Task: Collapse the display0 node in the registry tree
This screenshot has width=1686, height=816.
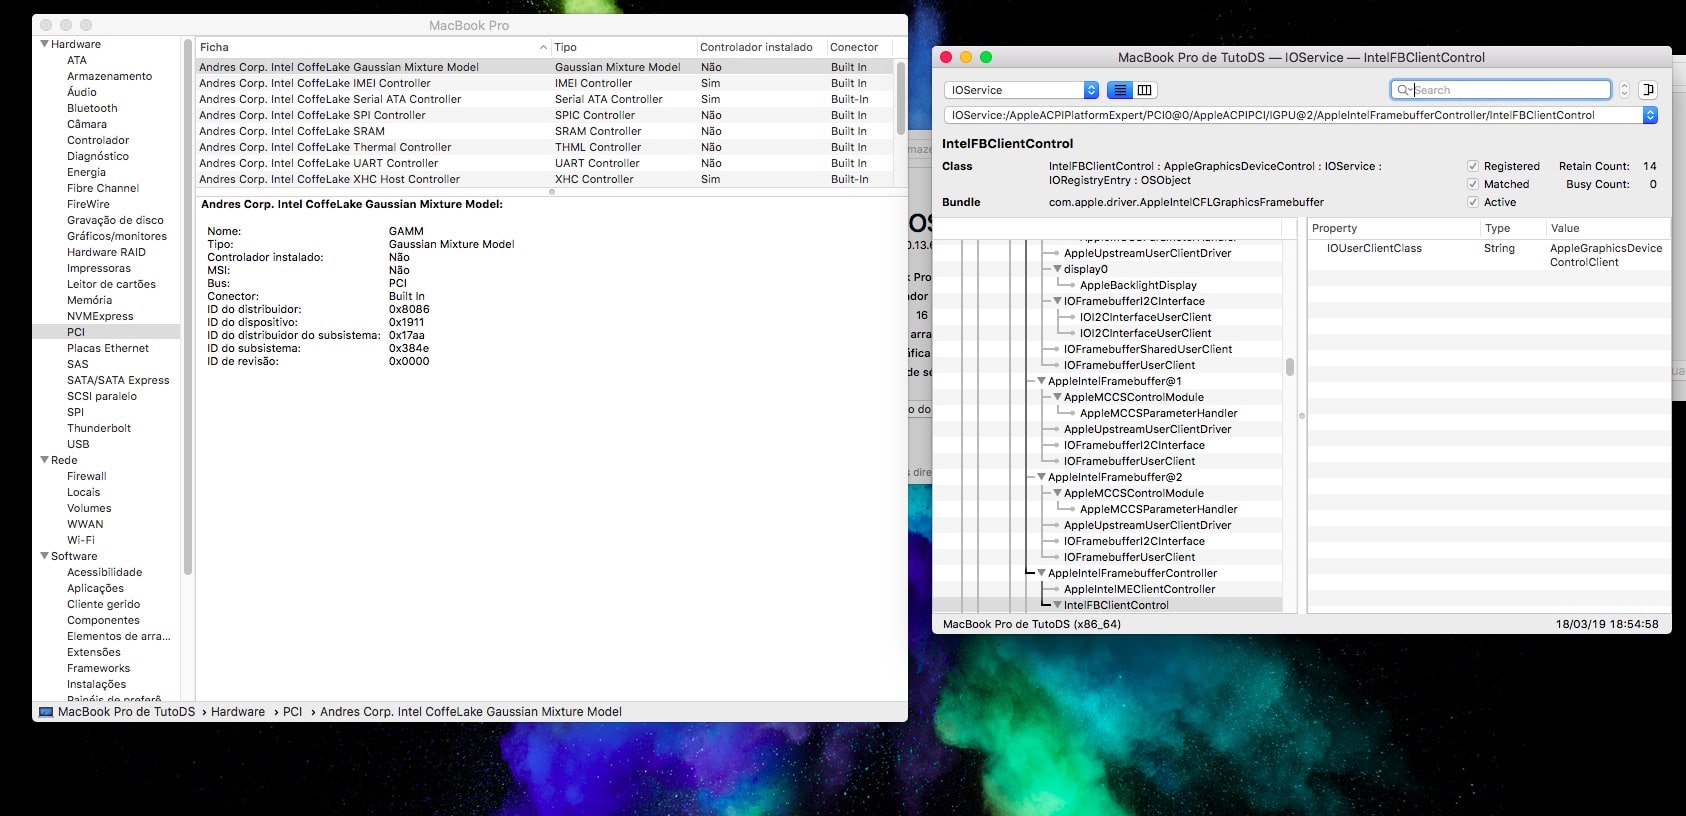Action: [1057, 269]
